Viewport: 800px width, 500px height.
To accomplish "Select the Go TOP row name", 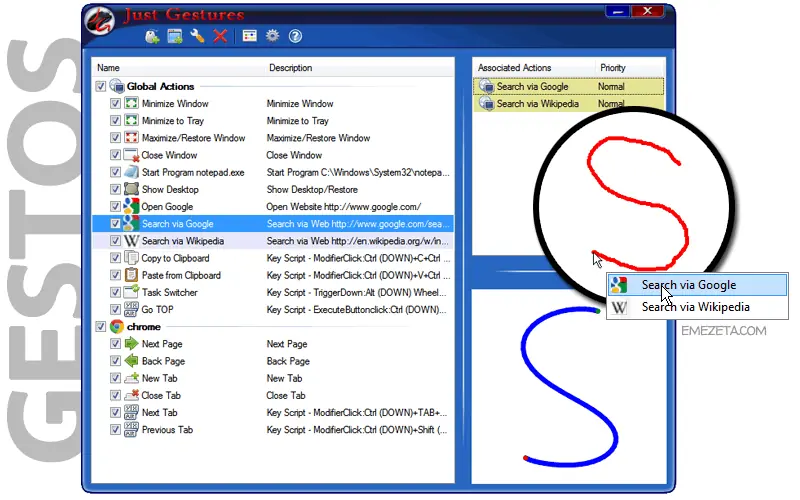I will [158, 310].
